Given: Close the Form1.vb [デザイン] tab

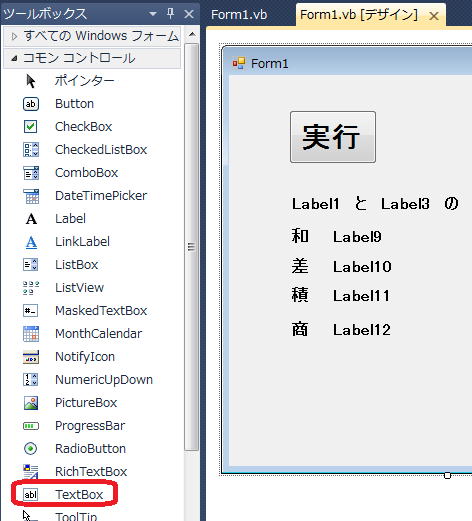Looking at the screenshot, I should (434, 16).
